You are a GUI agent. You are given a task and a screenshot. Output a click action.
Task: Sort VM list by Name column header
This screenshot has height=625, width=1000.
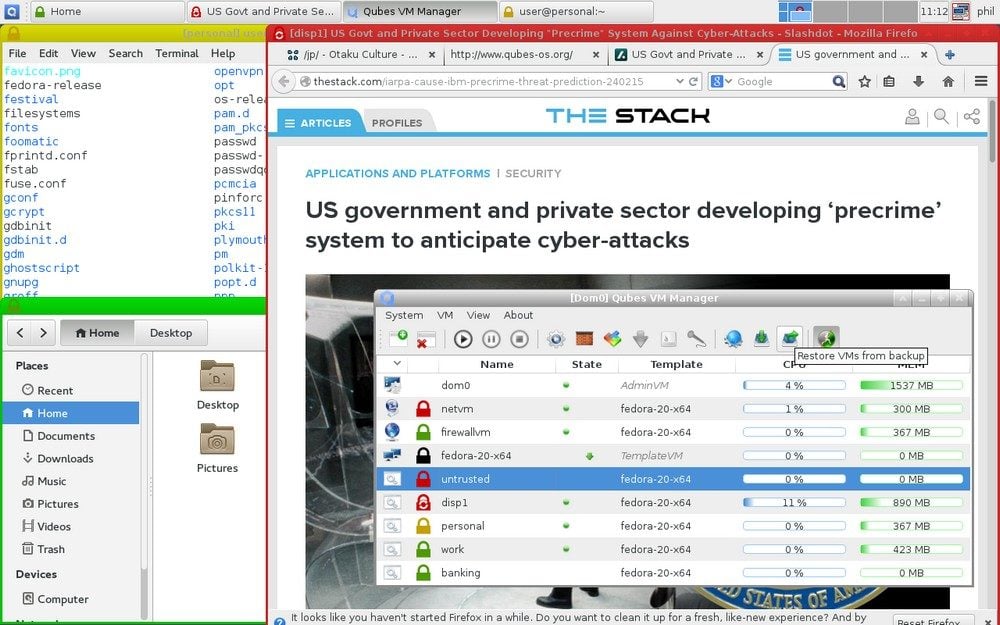497,364
